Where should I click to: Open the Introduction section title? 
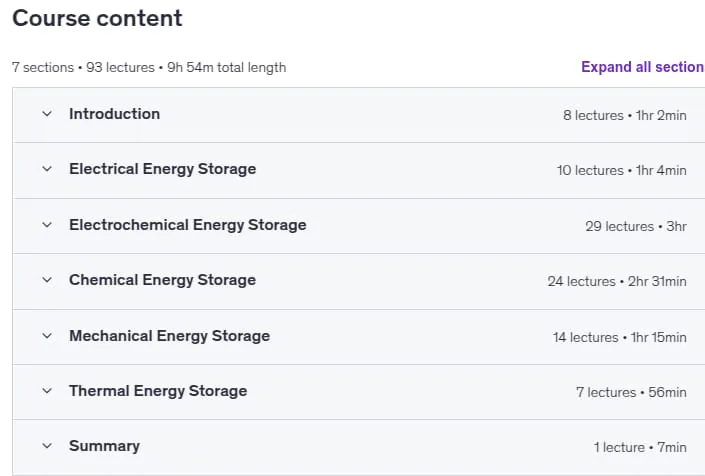point(115,114)
